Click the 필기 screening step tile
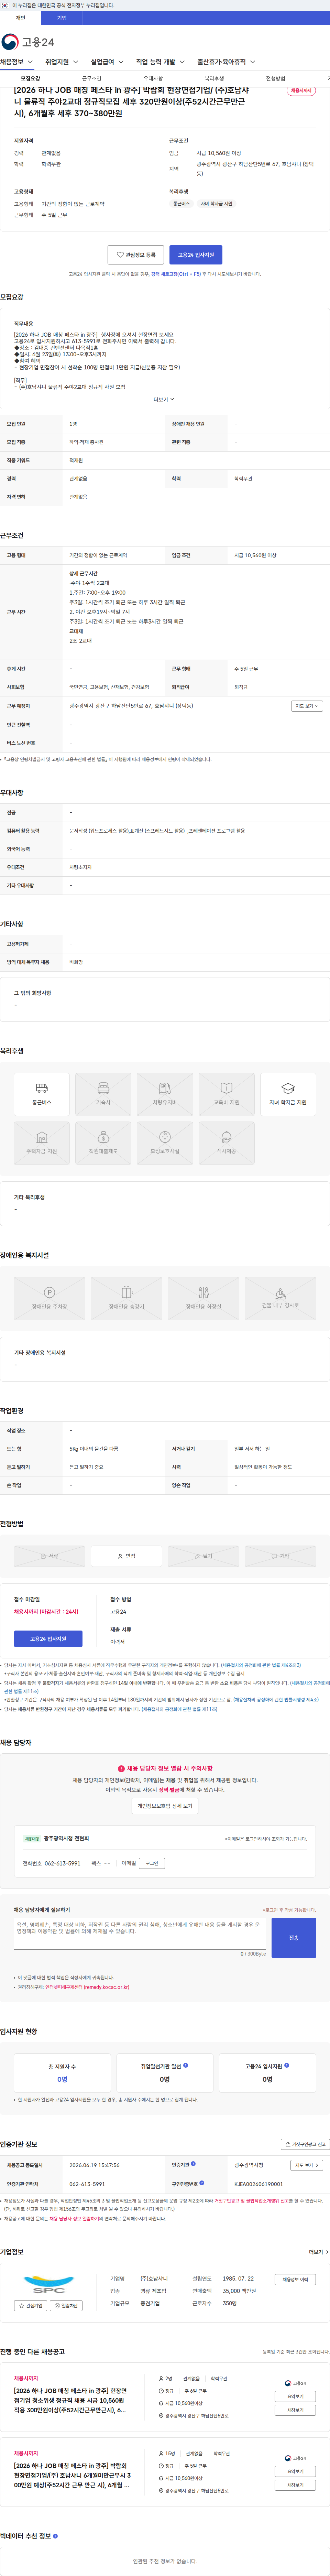 tap(203, 1556)
